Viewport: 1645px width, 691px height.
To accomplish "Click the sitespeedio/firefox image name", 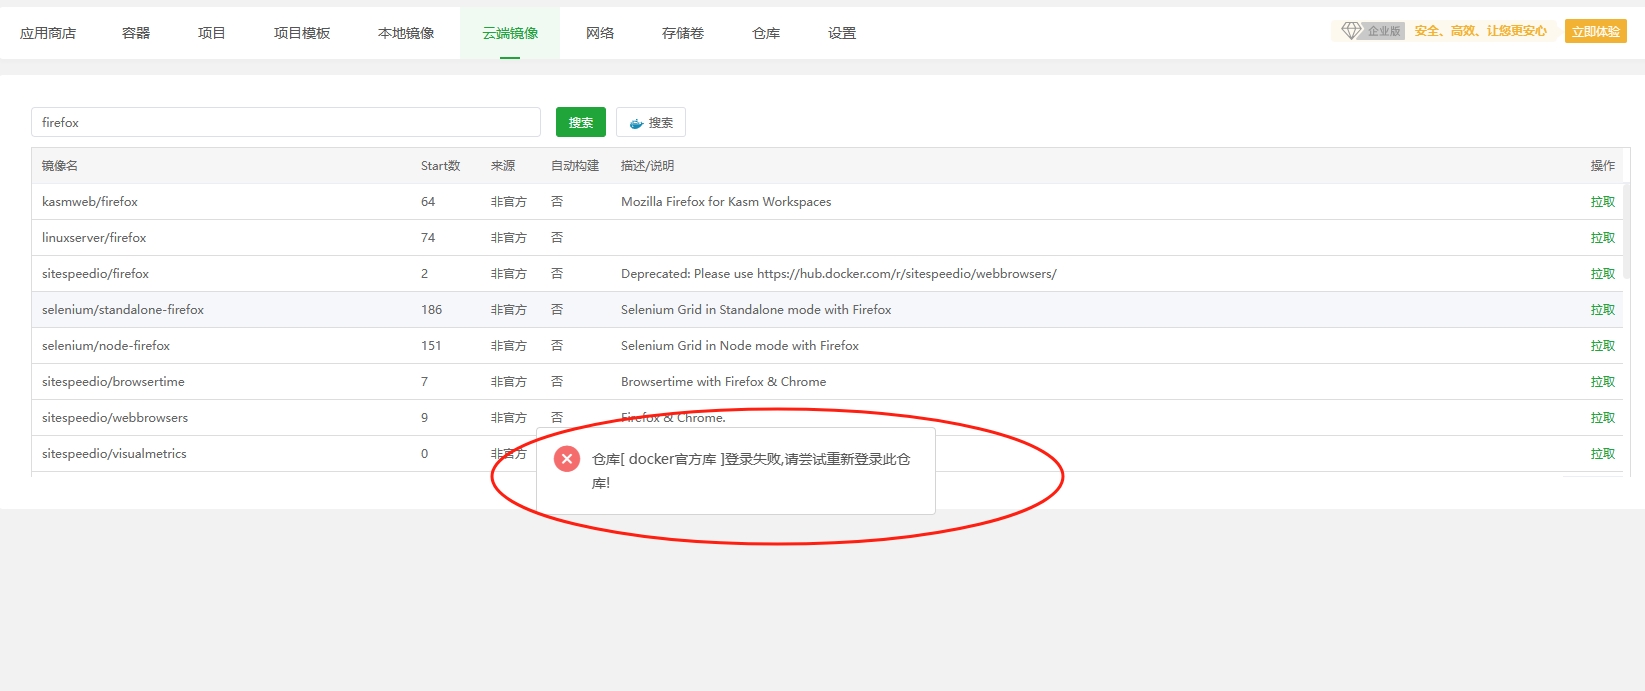I will pyautogui.click(x=95, y=274).
